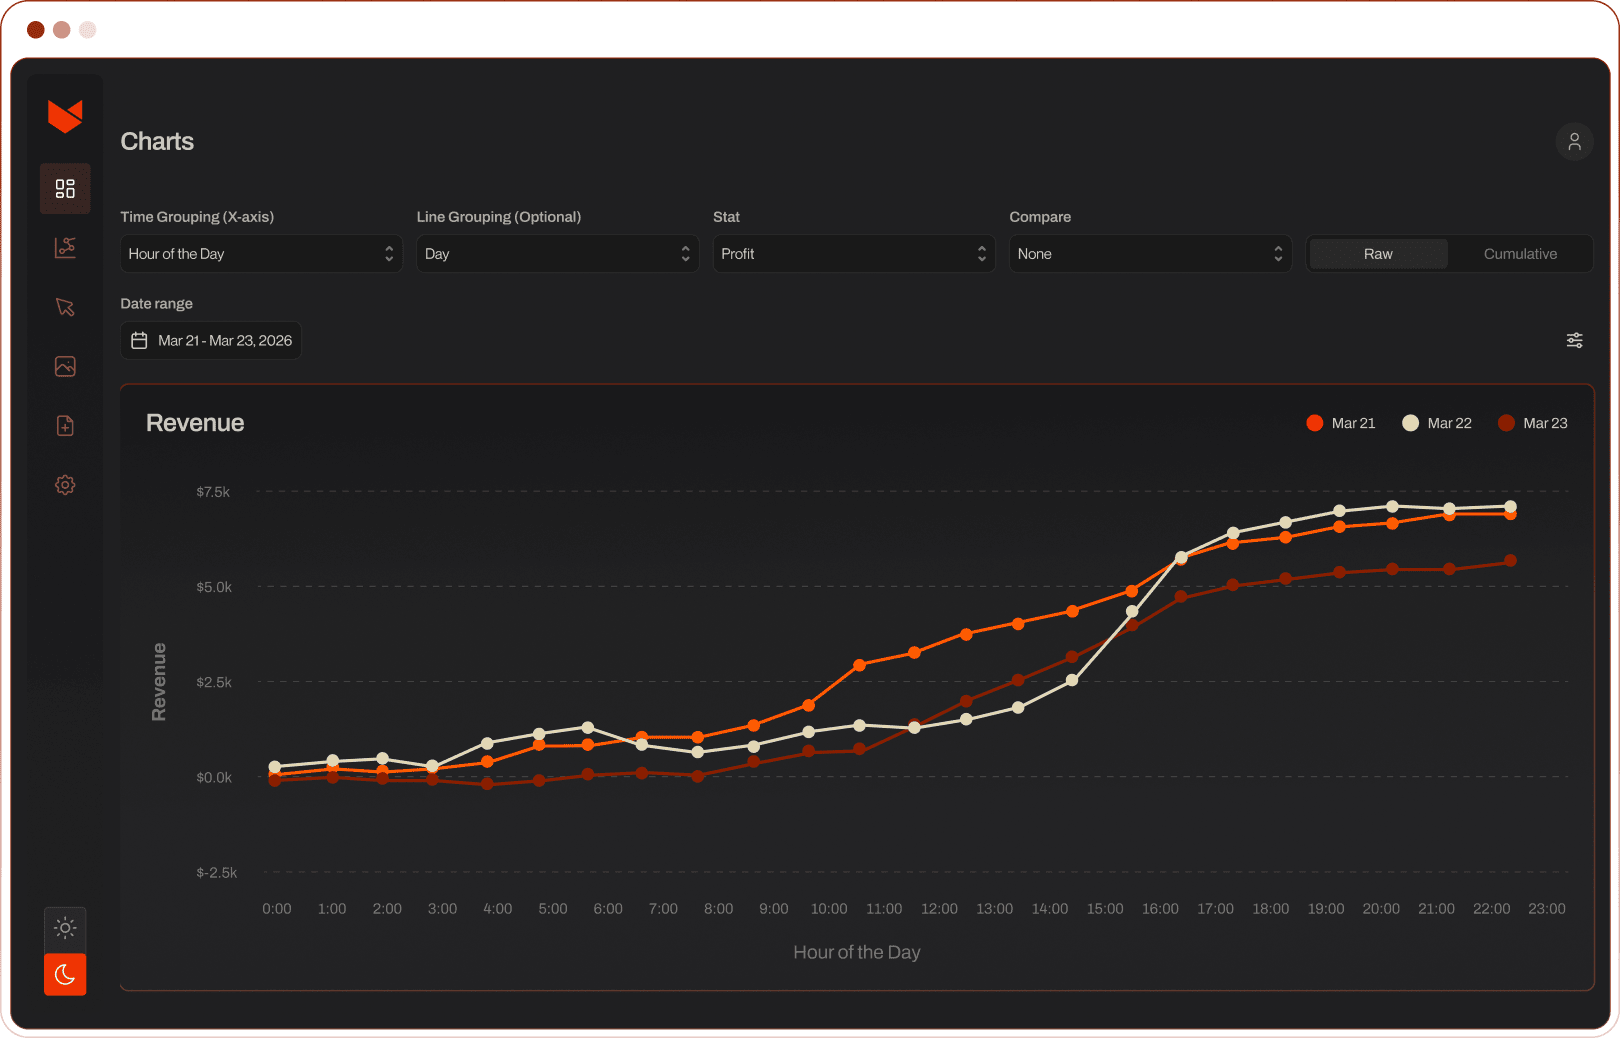The width and height of the screenshot is (1620, 1038).
Task: Open chart filter sliders icon
Action: [1574, 340]
